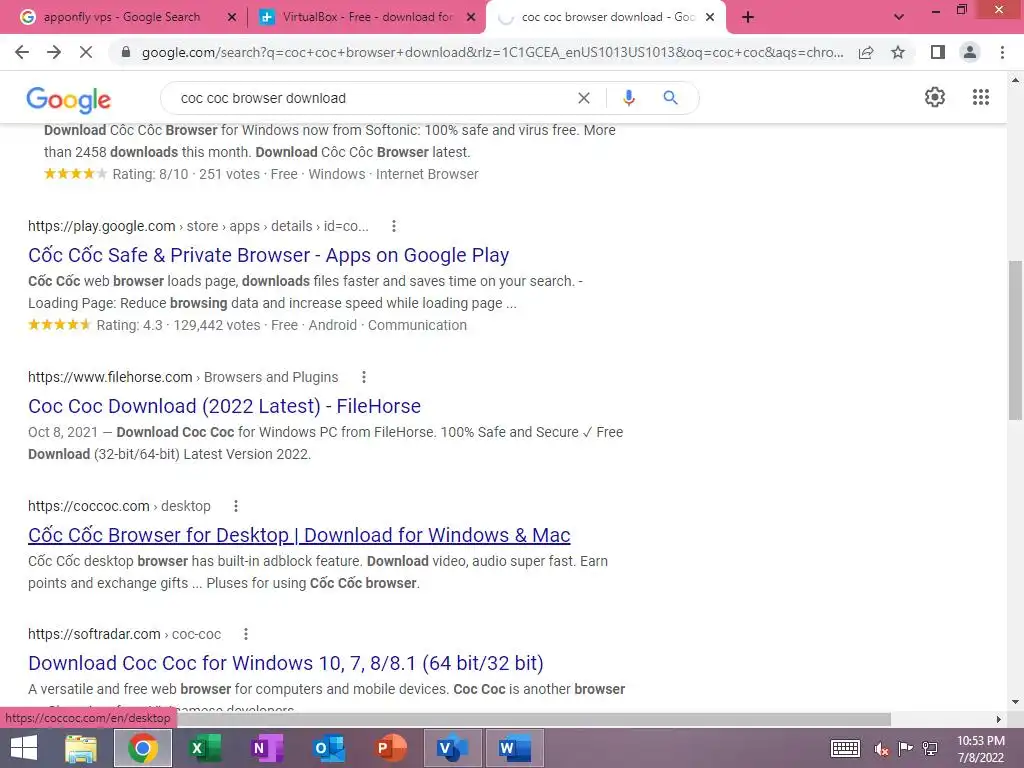Click the 'Rating: 8/10 · 251 votes' text

click(x=186, y=174)
